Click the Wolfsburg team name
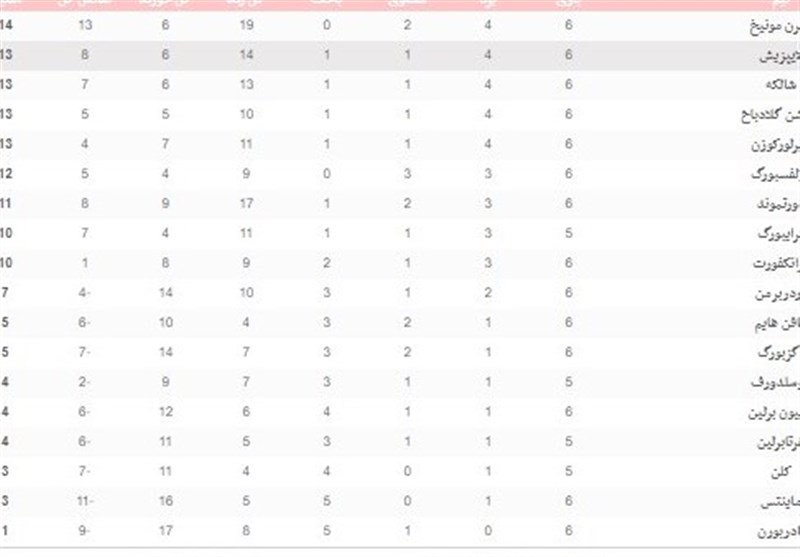The height and width of the screenshot is (557, 800). click(776, 174)
